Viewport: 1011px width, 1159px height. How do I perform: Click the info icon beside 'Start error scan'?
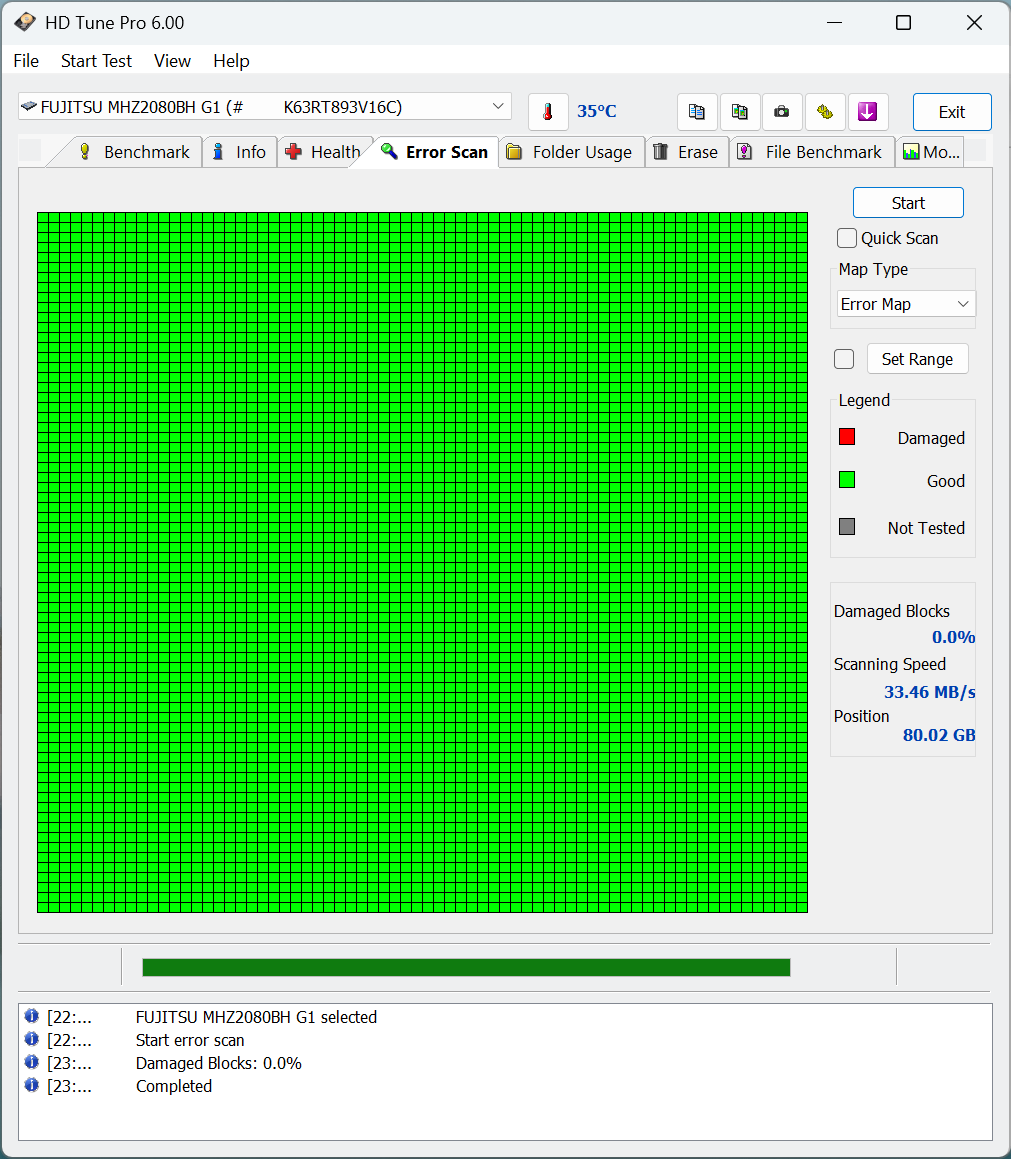pyautogui.click(x=32, y=1039)
